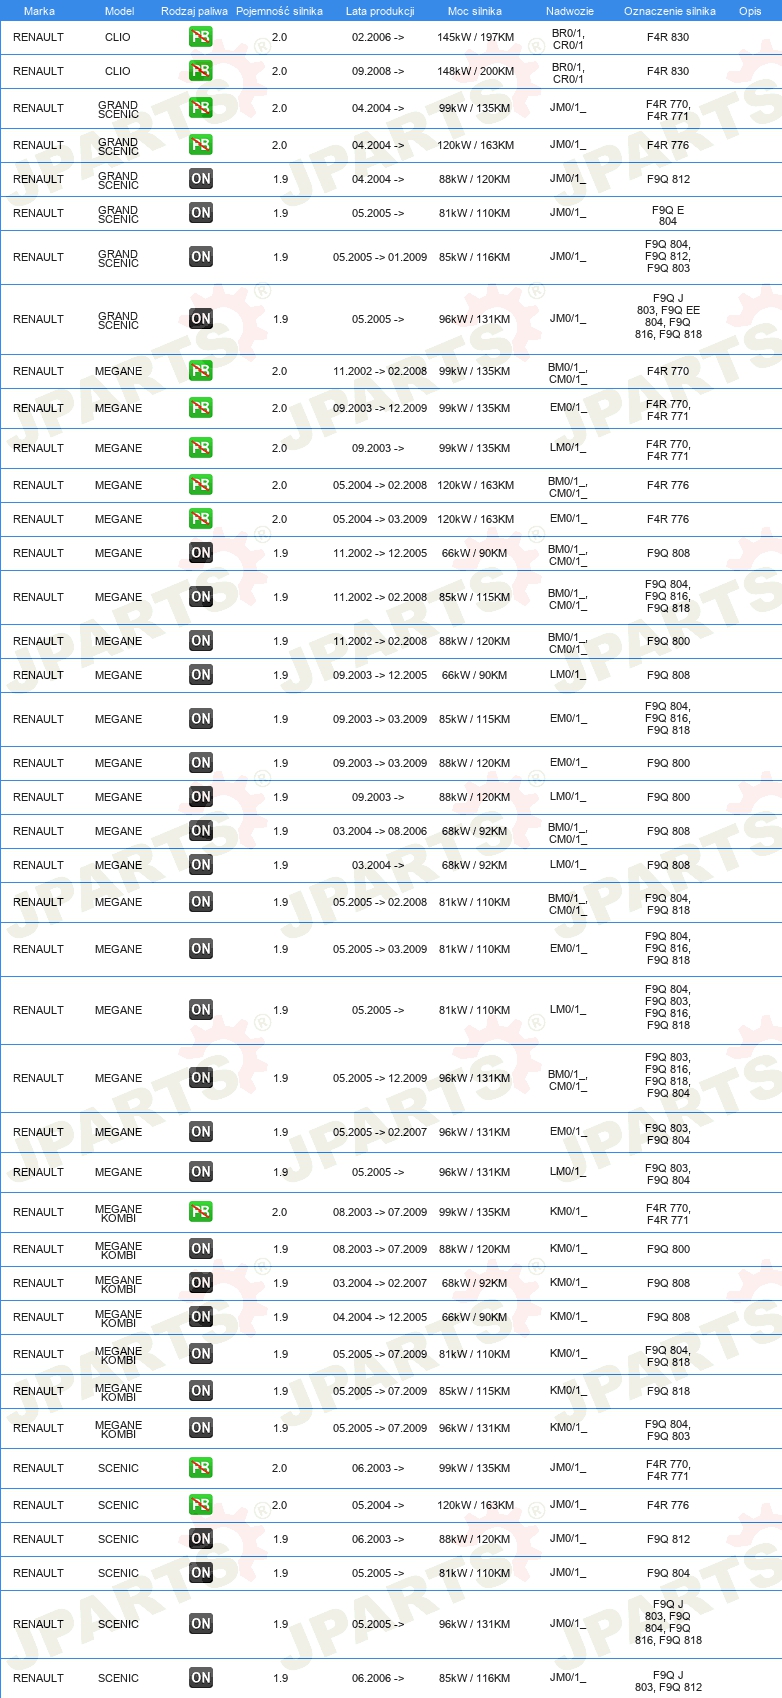This screenshot has width=782, height=1698.
Task: Click the '148kW / 200KM' power cell
Action: click(476, 71)
